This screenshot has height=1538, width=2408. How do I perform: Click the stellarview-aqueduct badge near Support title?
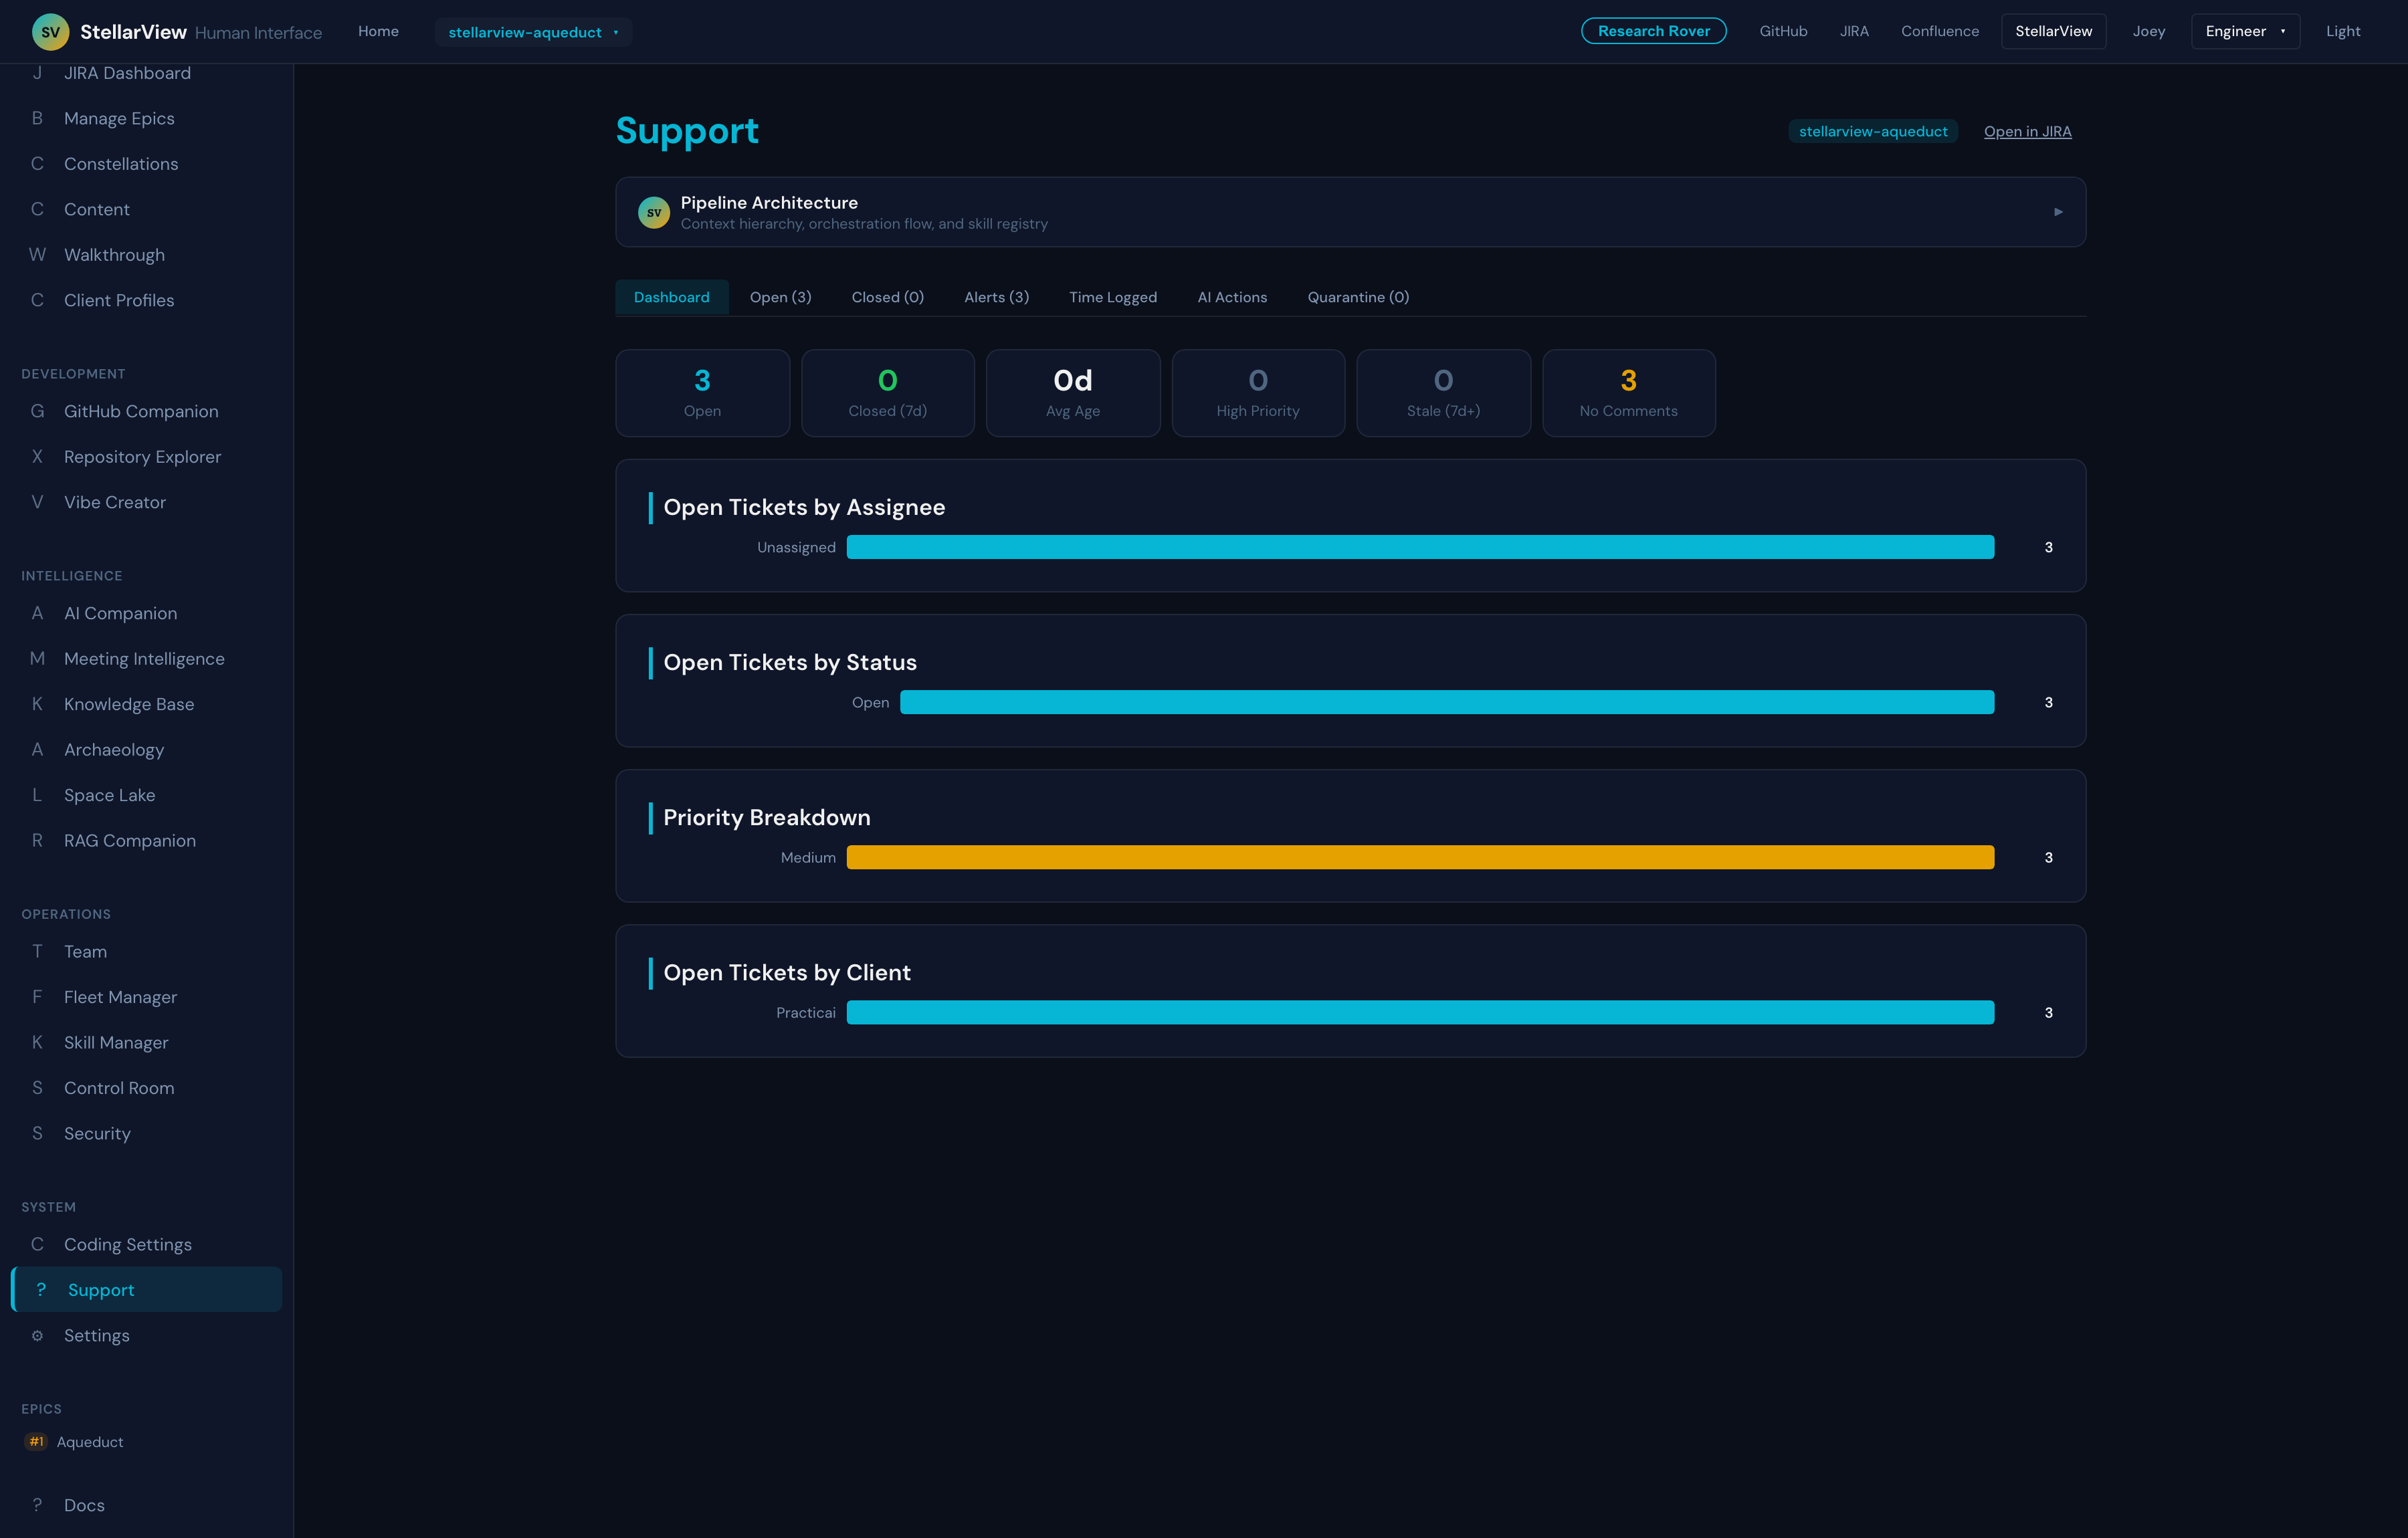(1872, 131)
